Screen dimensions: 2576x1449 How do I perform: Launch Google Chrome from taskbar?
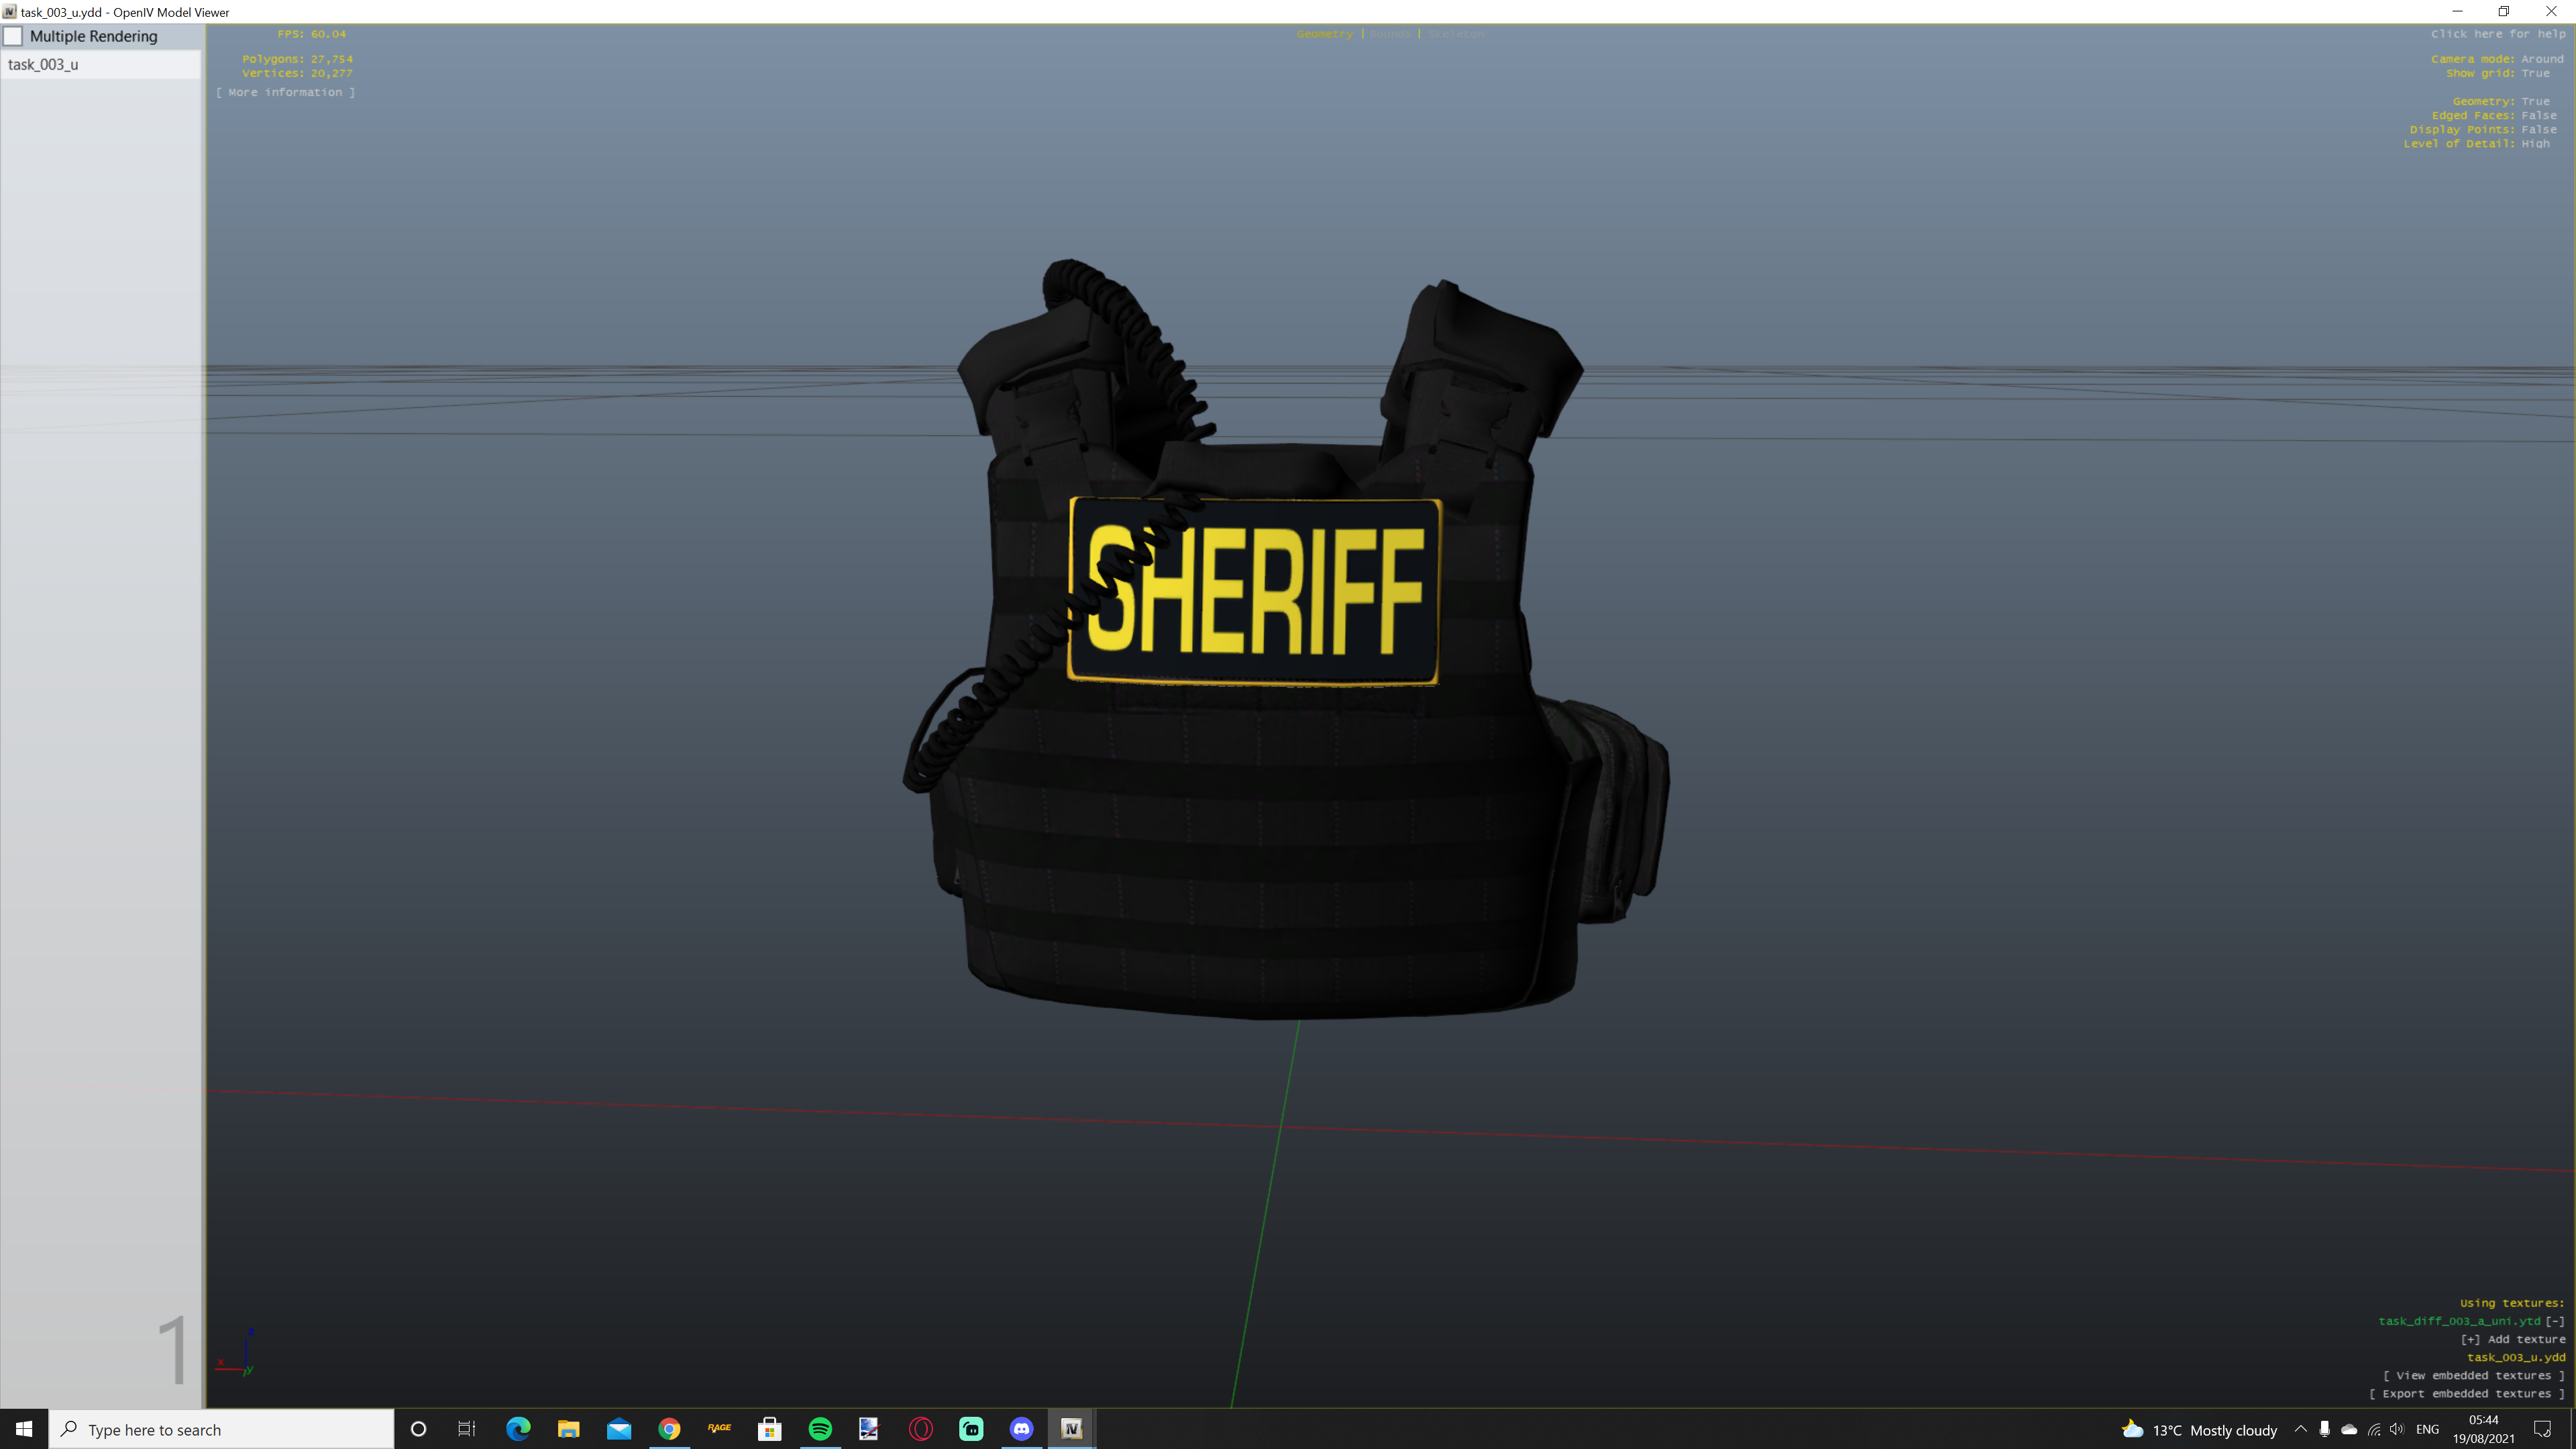coord(669,1429)
